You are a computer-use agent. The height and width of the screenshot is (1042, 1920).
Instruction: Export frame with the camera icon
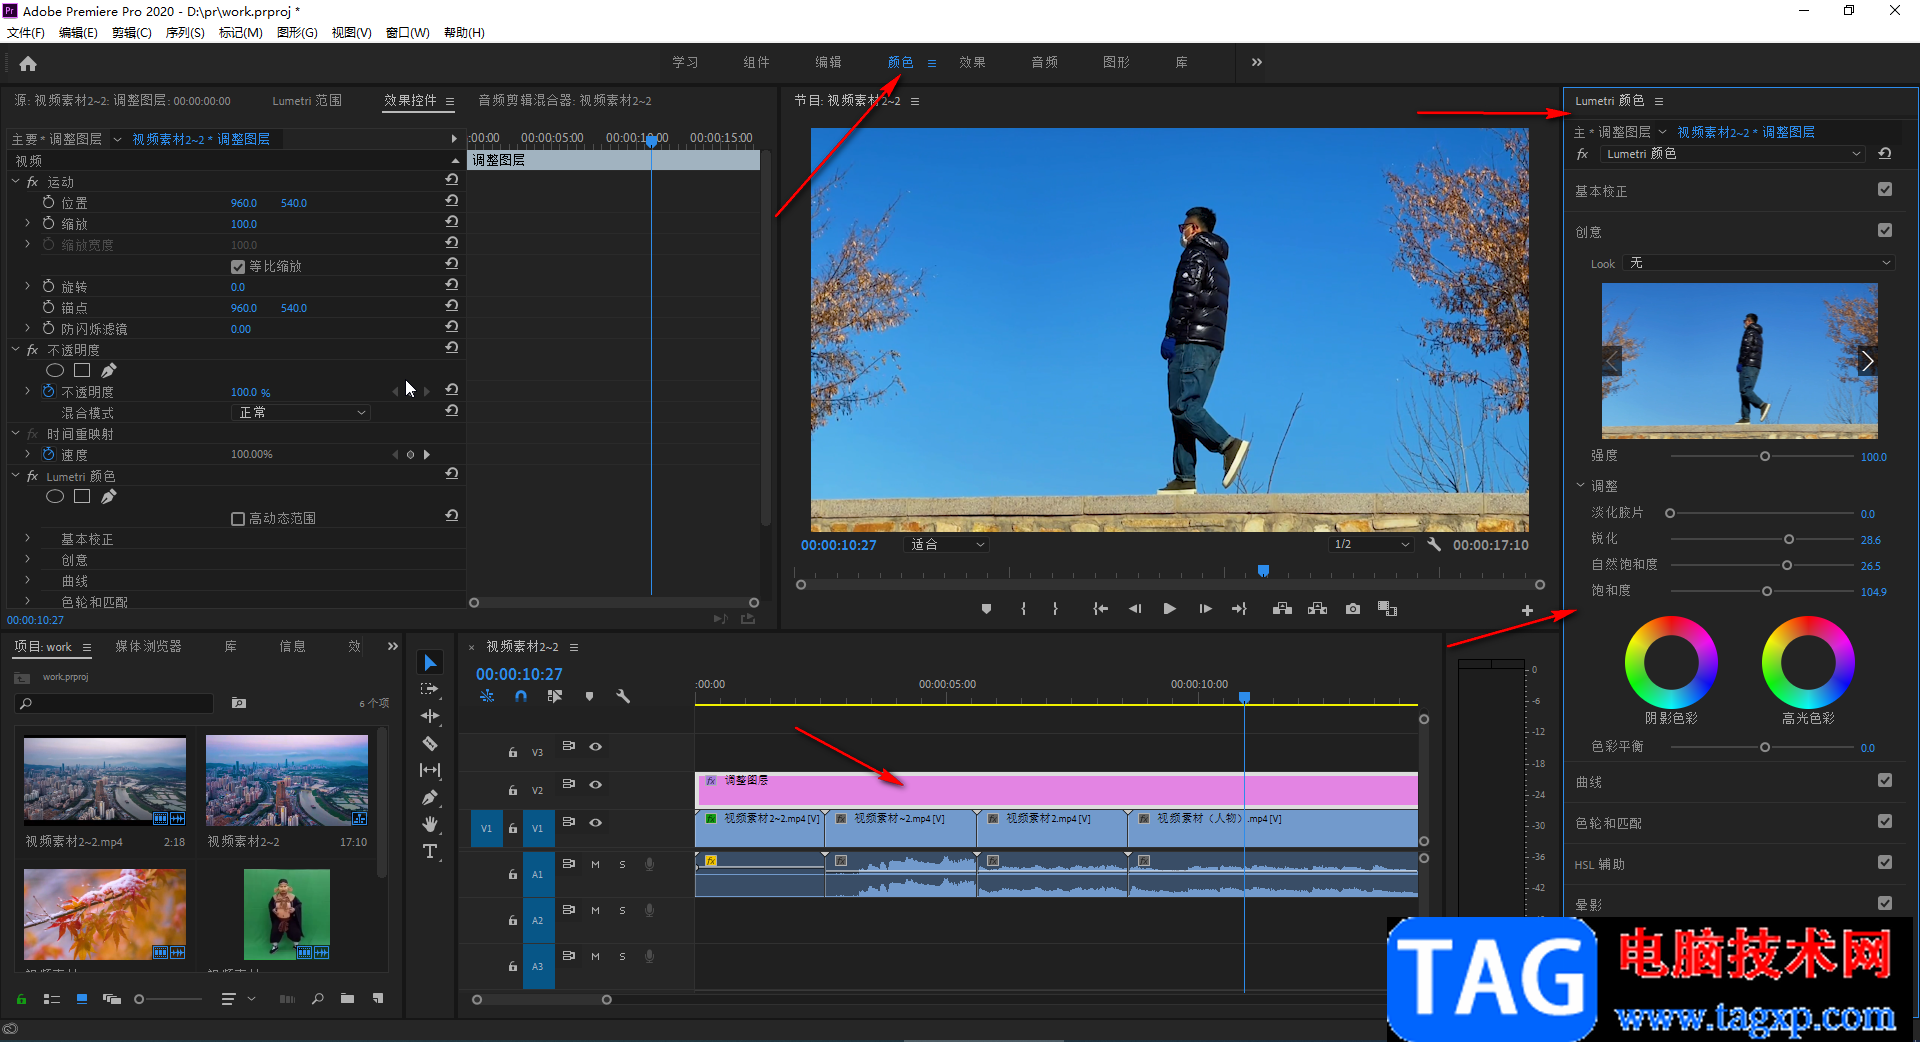click(1353, 609)
